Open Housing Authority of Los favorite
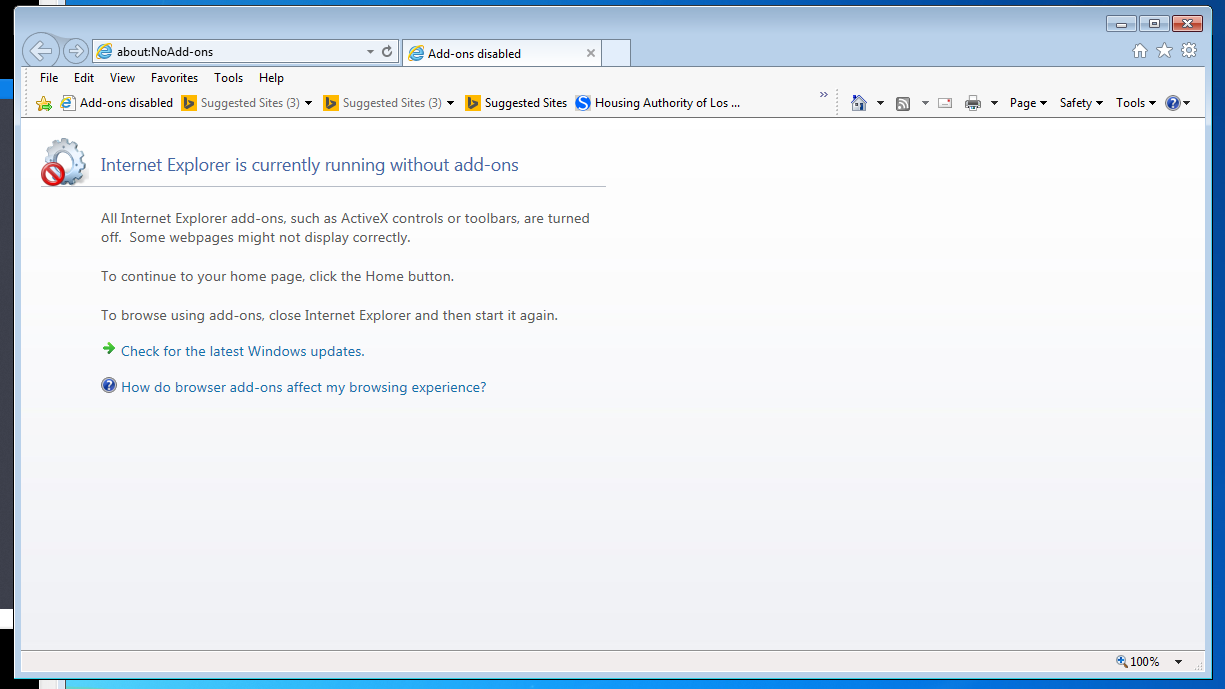The image size is (1225, 689). click(658, 103)
